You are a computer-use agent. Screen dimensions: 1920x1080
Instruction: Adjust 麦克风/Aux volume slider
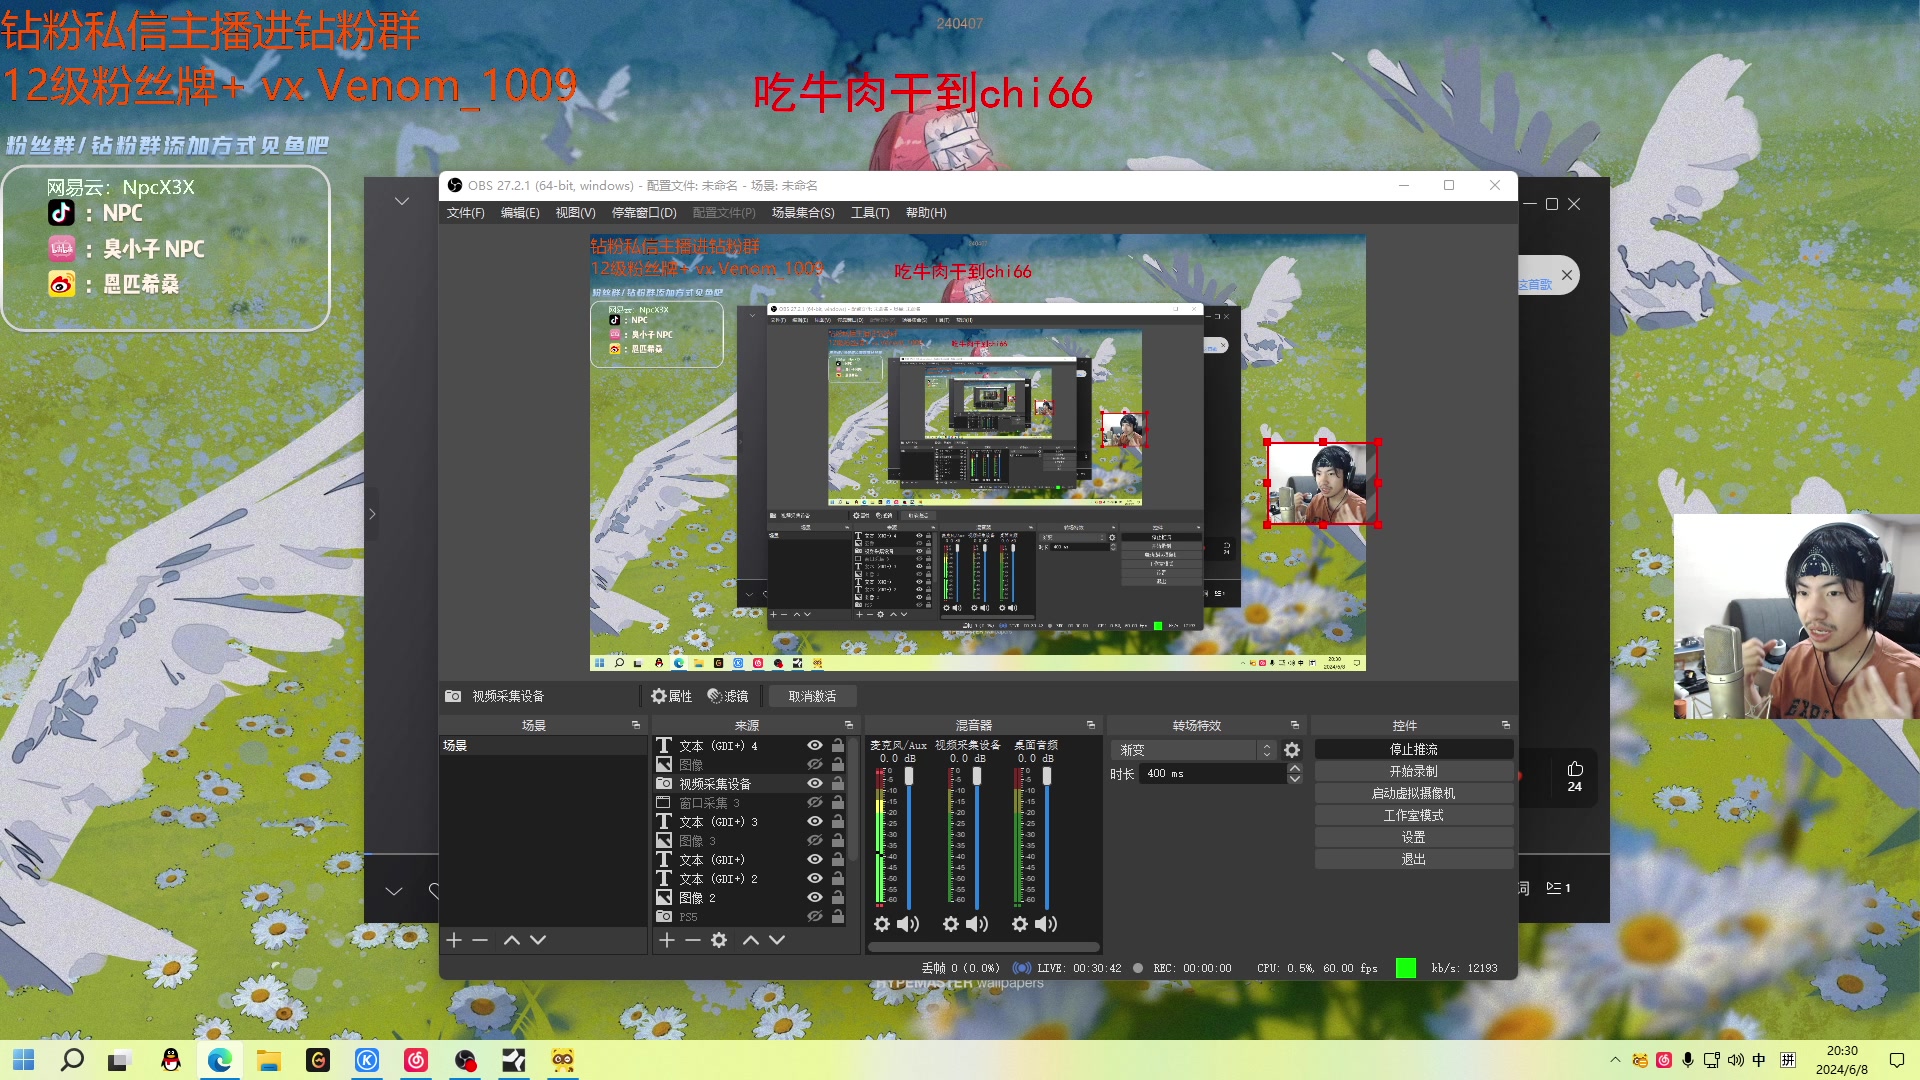pos(909,776)
